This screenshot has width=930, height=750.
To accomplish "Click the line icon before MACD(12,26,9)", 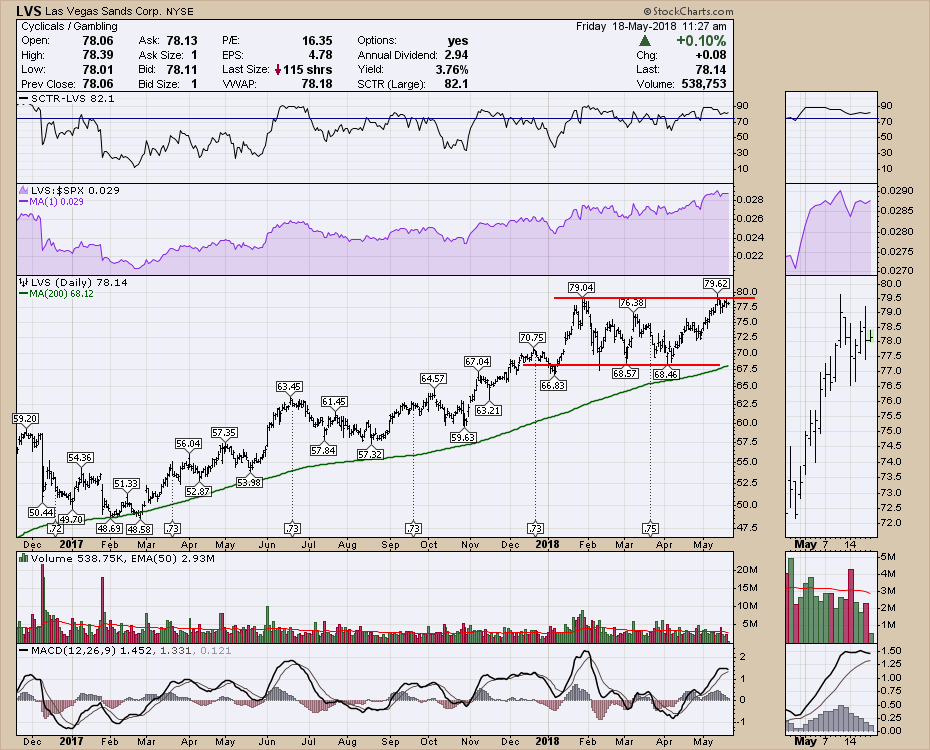I will click(x=24, y=650).
